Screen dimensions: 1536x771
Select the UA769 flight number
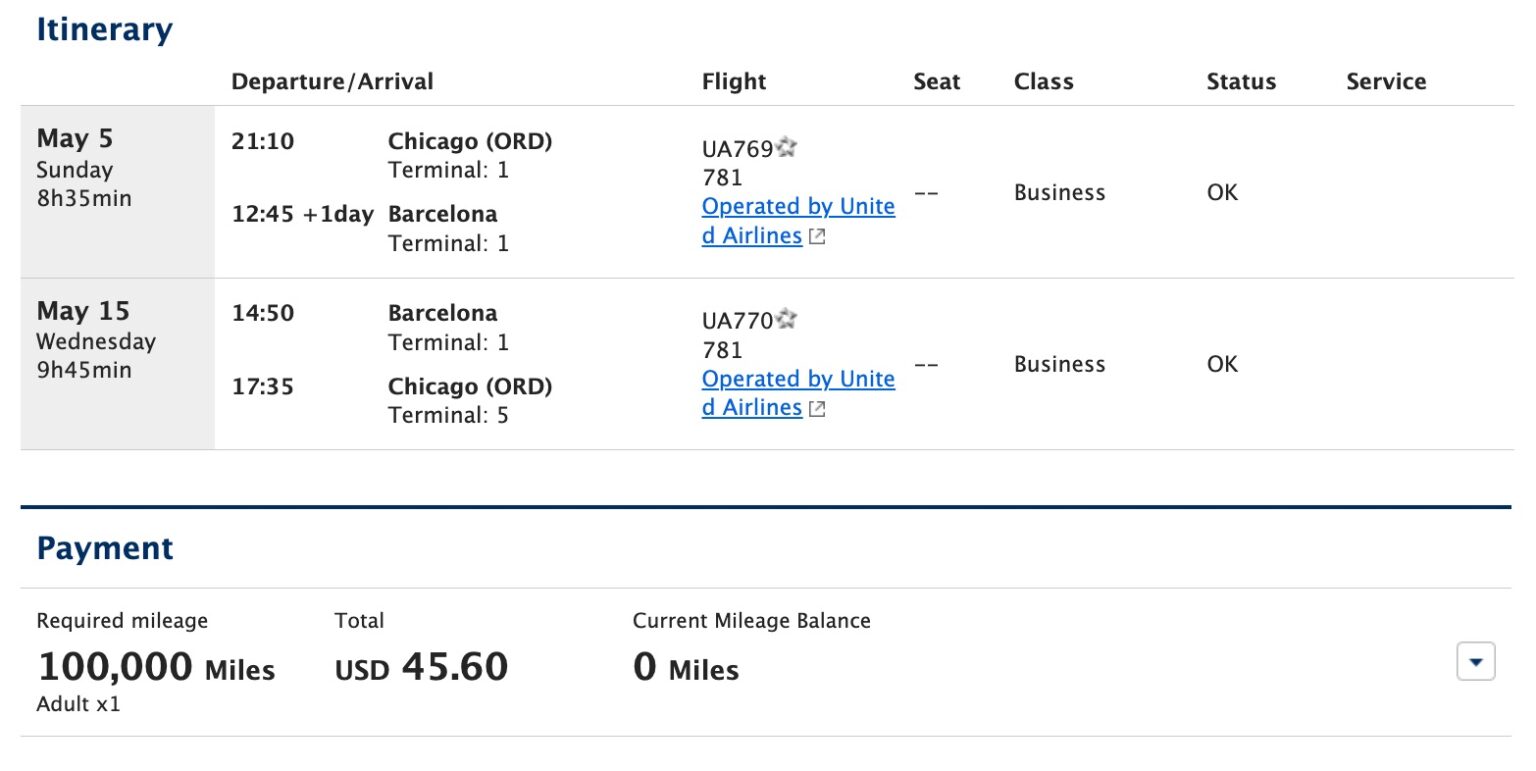(x=738, y=147)
